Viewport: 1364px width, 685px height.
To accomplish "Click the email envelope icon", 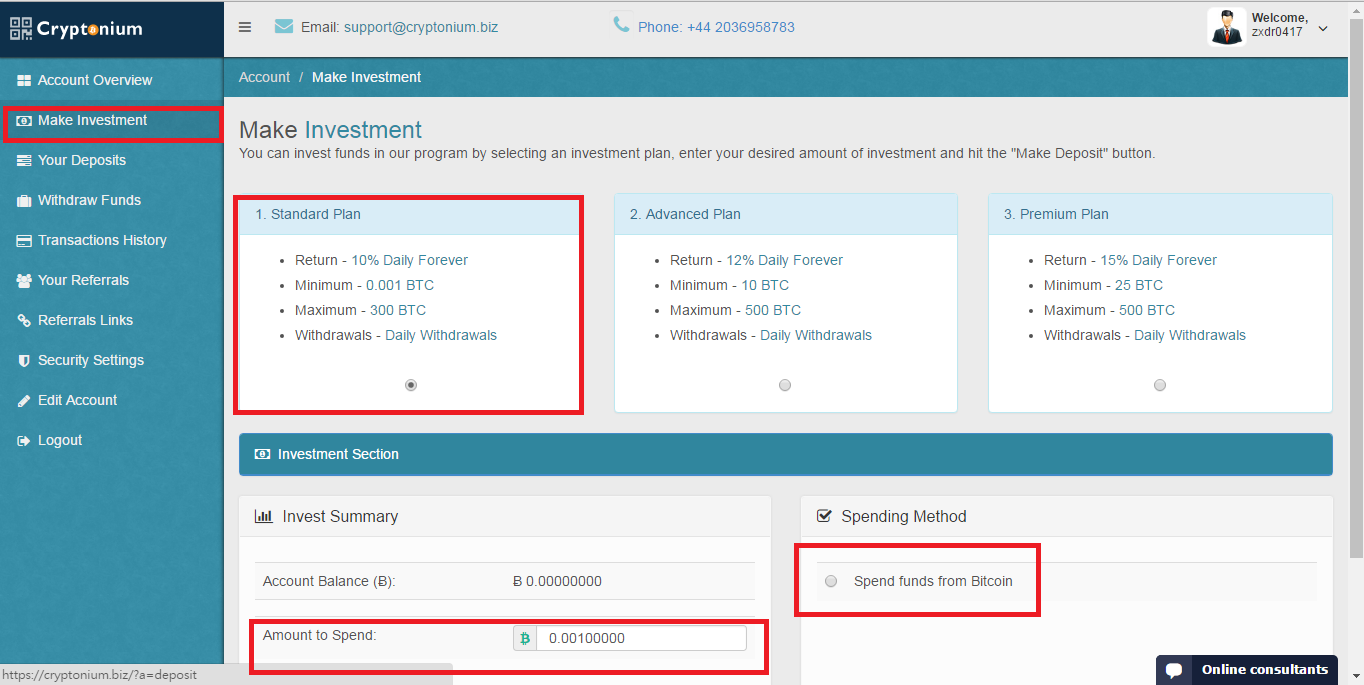I will (x=284, y=26).
